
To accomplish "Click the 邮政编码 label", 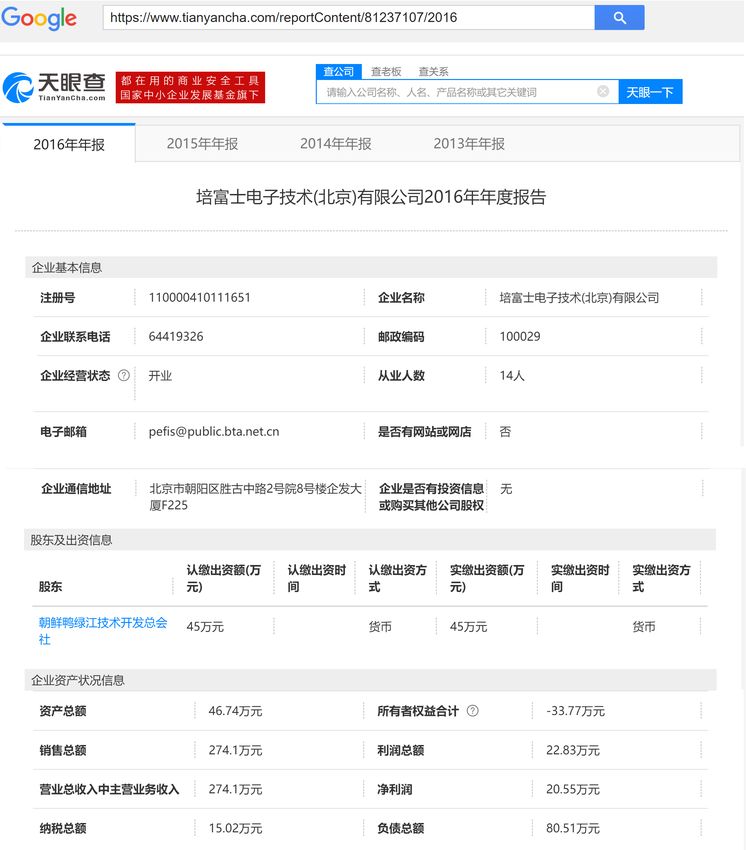I will click(x=401, y=336).
